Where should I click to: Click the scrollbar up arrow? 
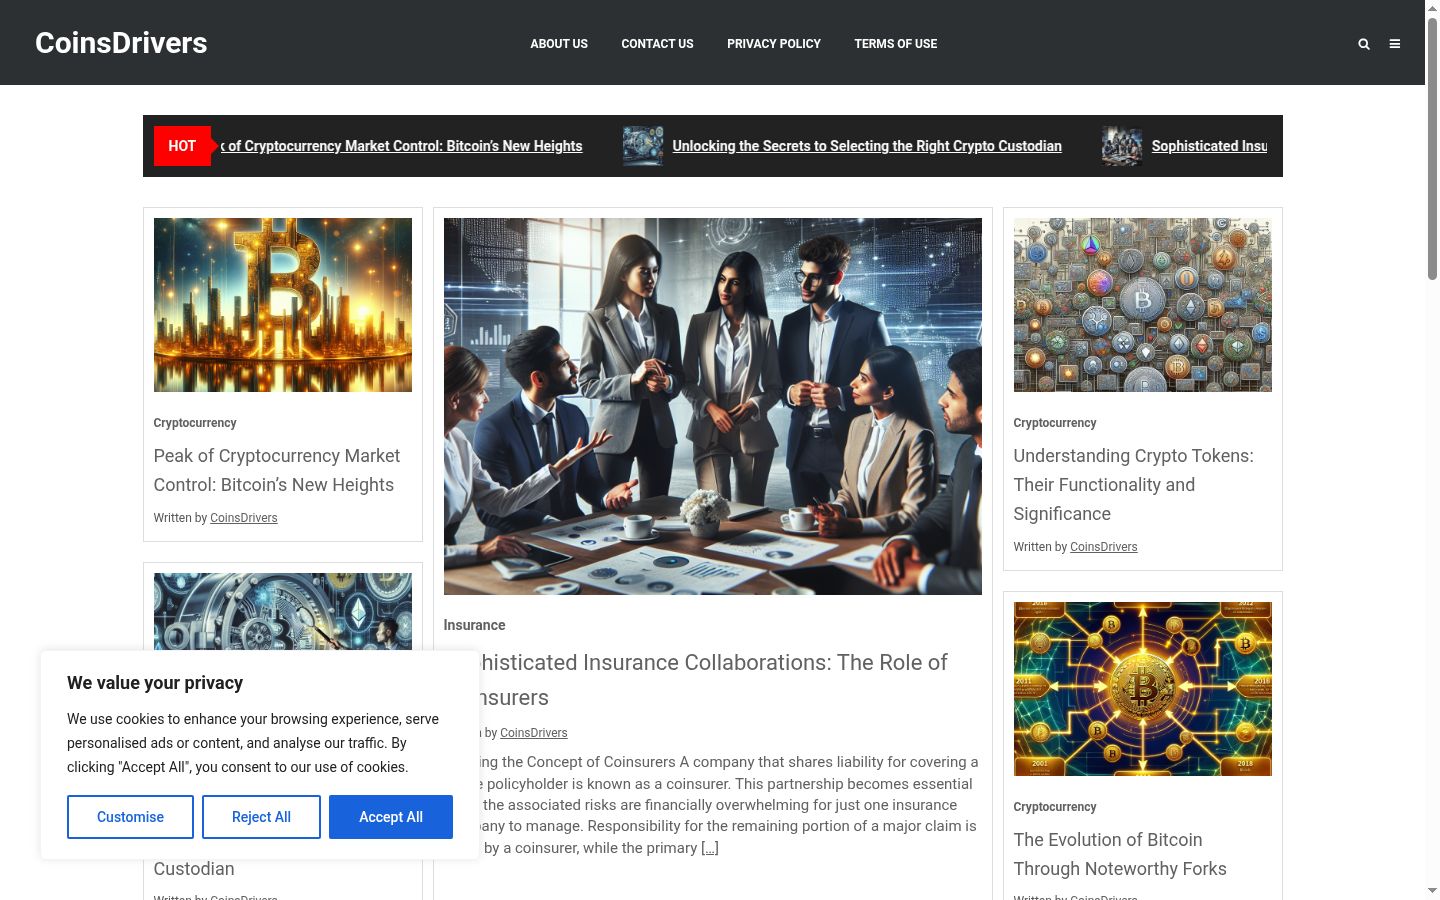[1432, 8]
